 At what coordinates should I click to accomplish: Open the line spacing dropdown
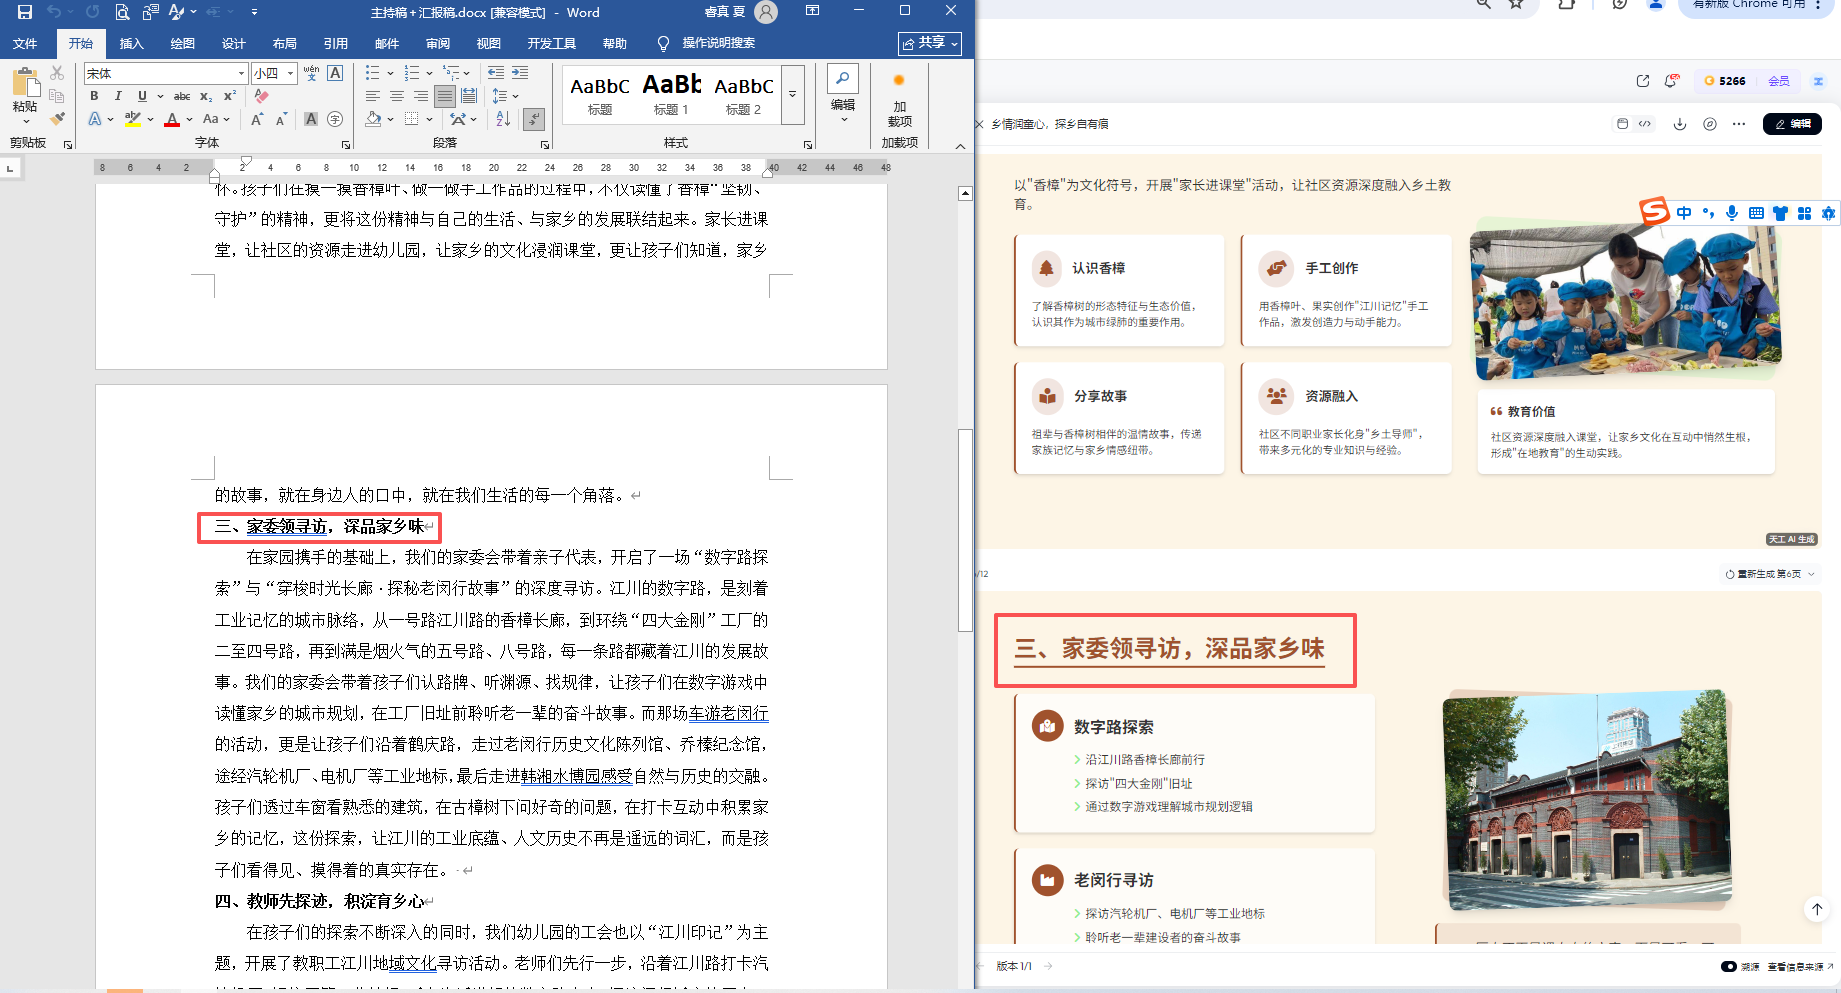click(505, 96)
